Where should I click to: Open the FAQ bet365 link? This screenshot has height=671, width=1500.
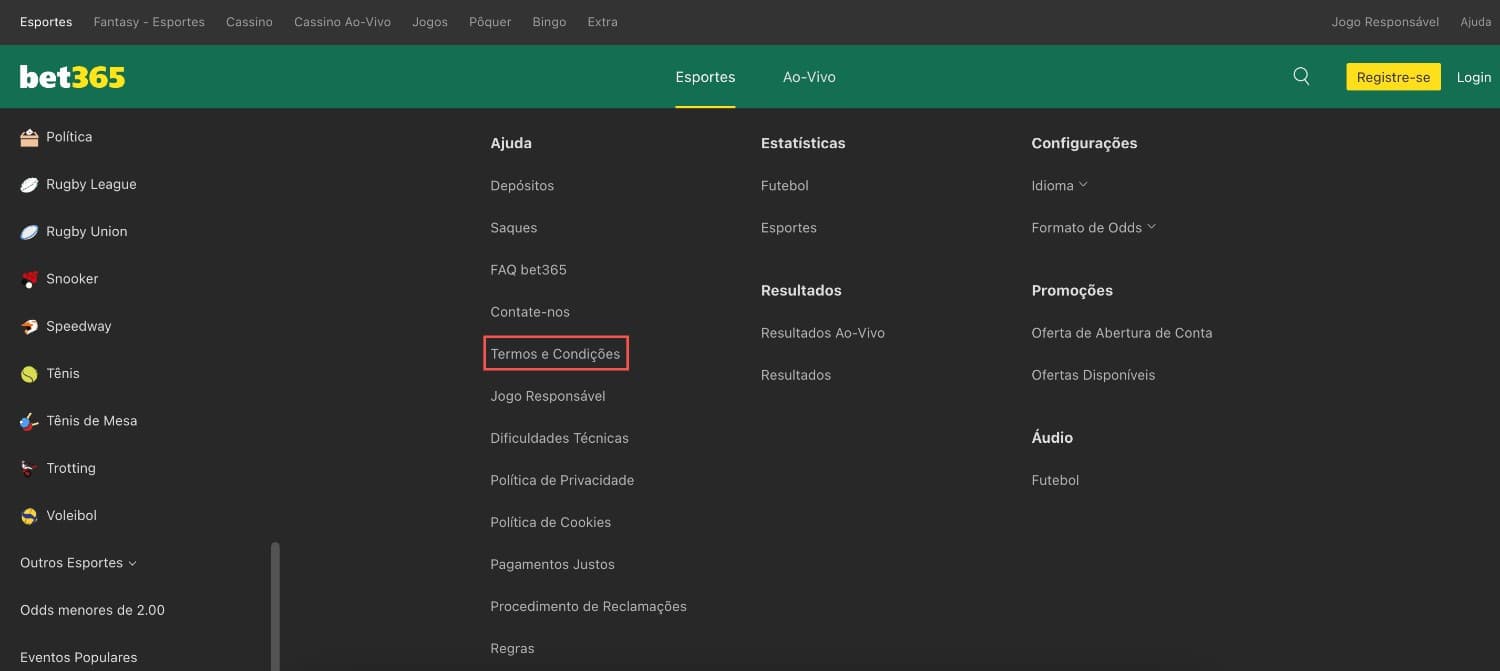pyautogui.click(x=529, y=269)
